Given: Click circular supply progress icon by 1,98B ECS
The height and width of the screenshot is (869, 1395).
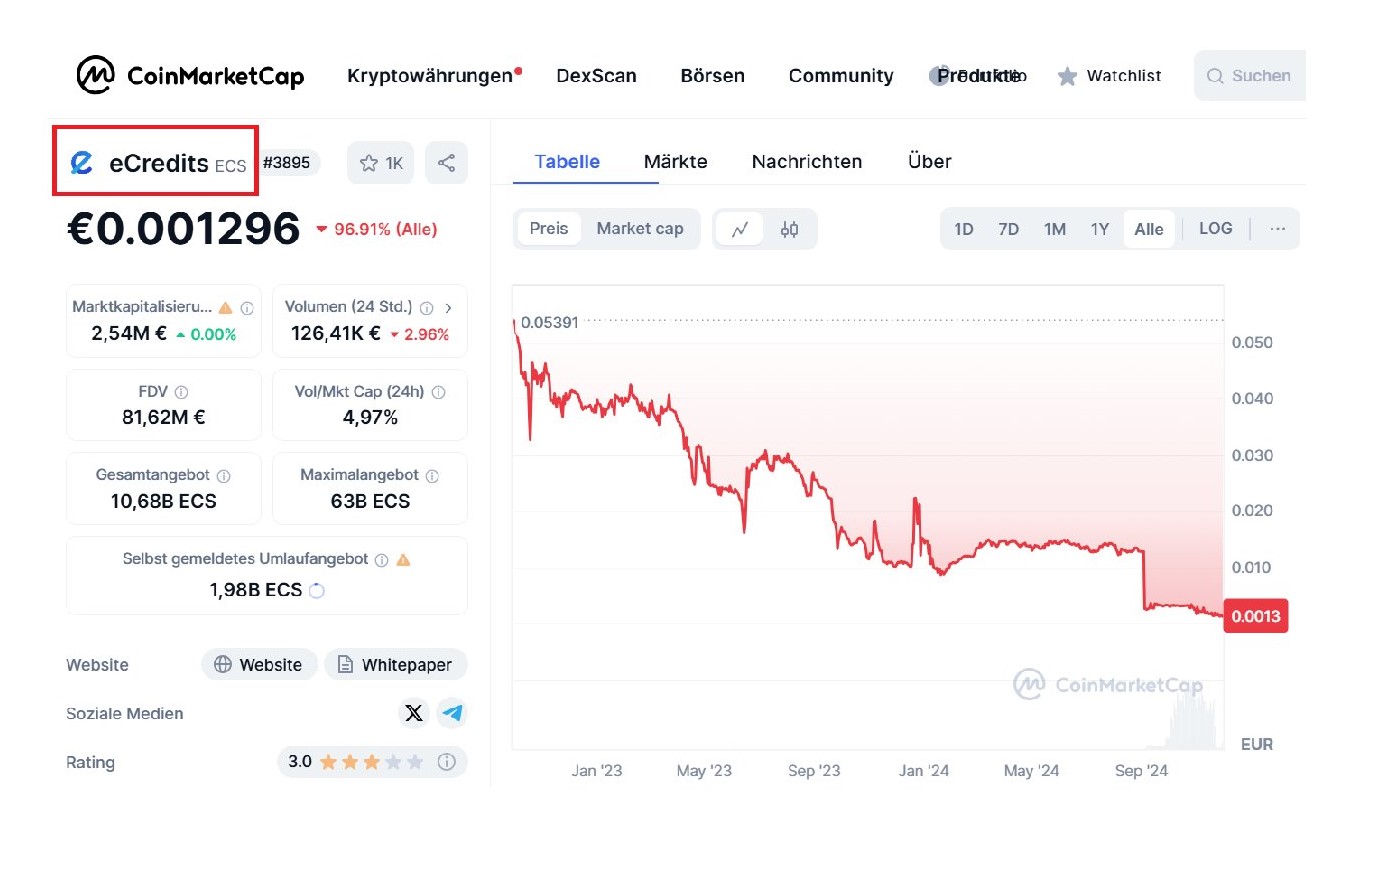Looking at the screenshot, I should [317, 590].
